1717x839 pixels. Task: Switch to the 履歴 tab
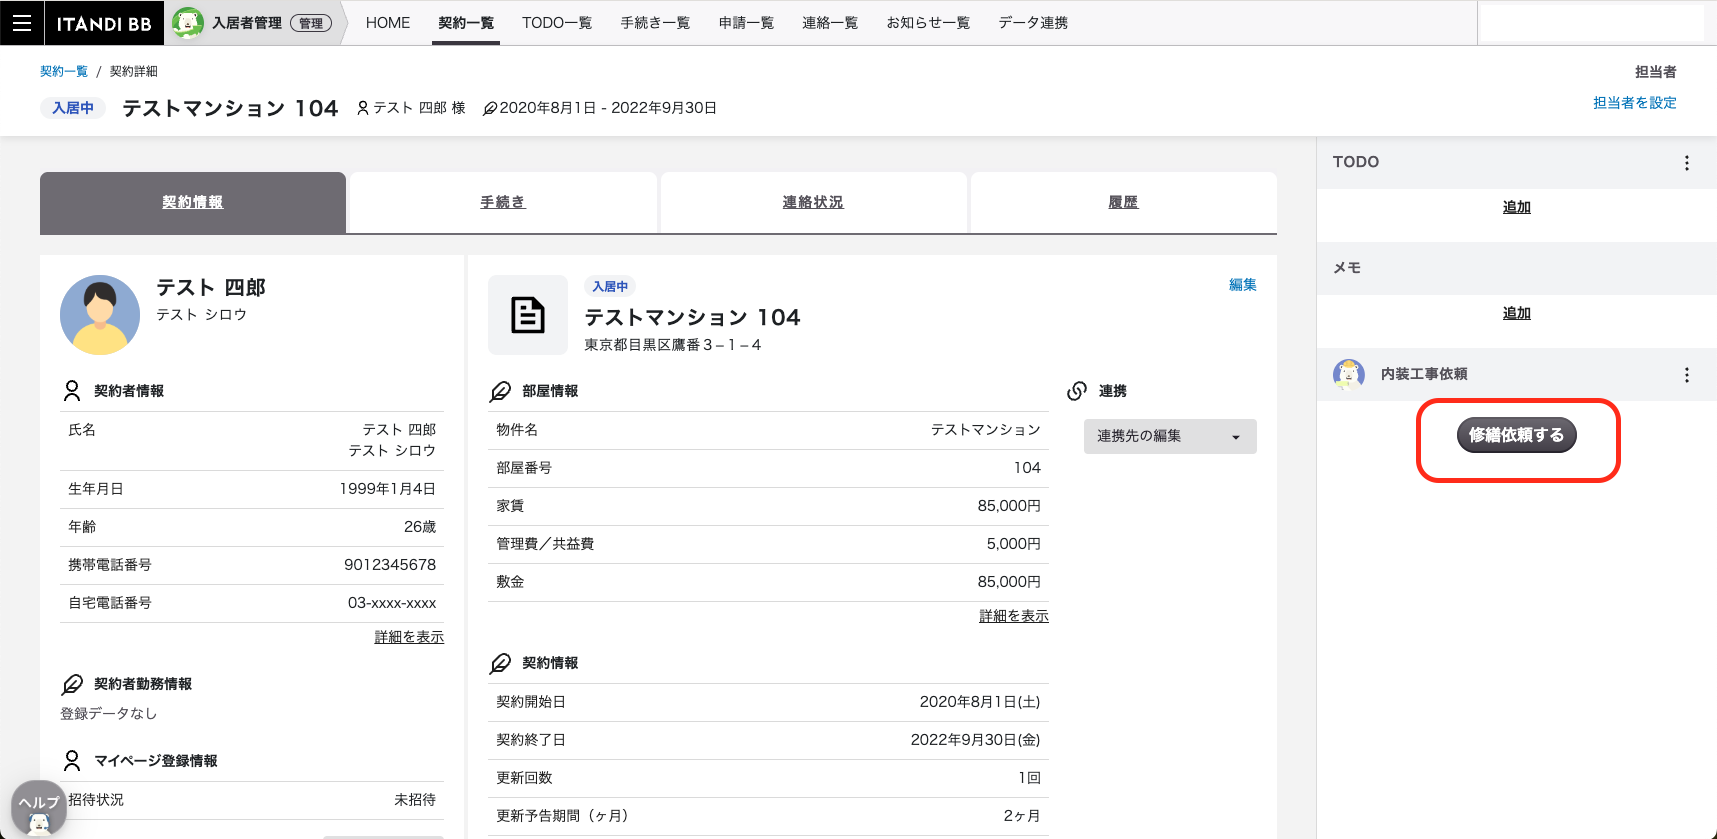click(1123, 203)
